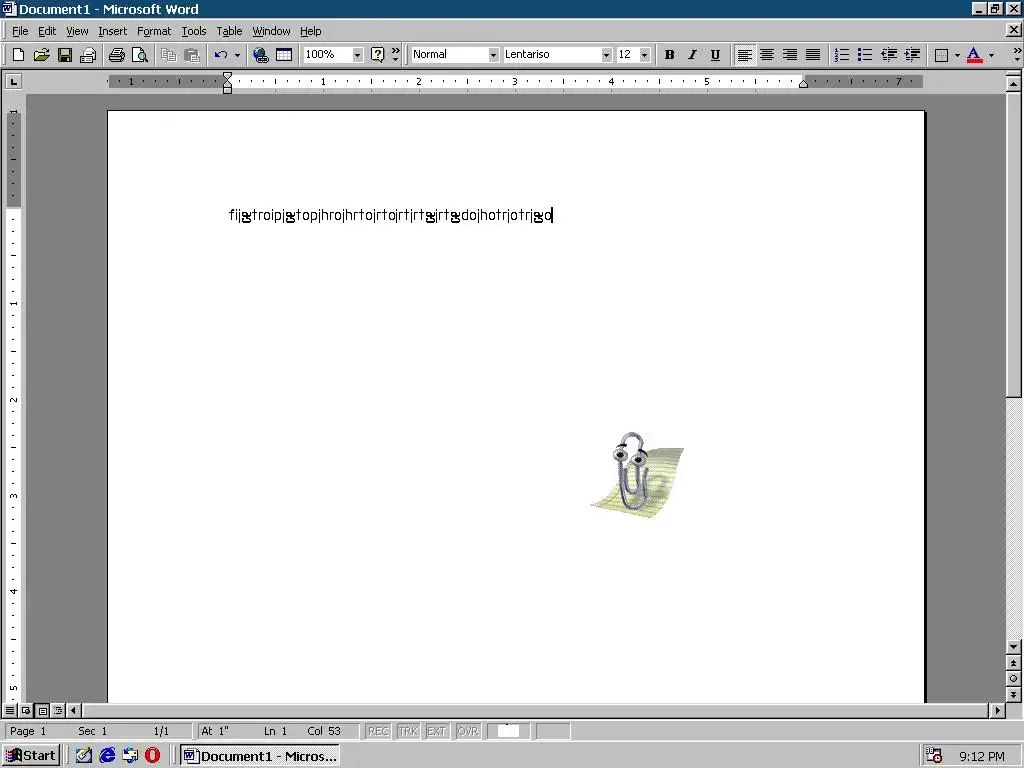Launch Internet Explorer from Quick Launch

[107, 756]
